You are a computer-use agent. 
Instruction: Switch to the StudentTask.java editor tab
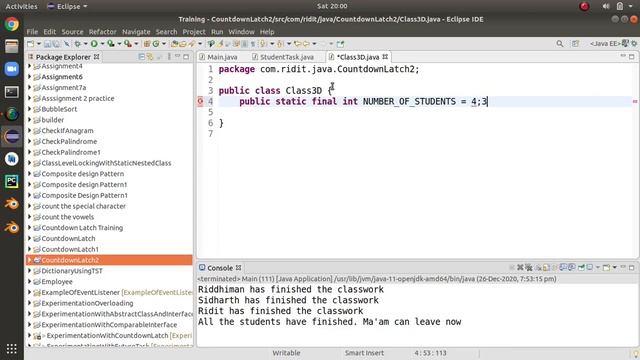pyautogui.click(x=283, y=57)
